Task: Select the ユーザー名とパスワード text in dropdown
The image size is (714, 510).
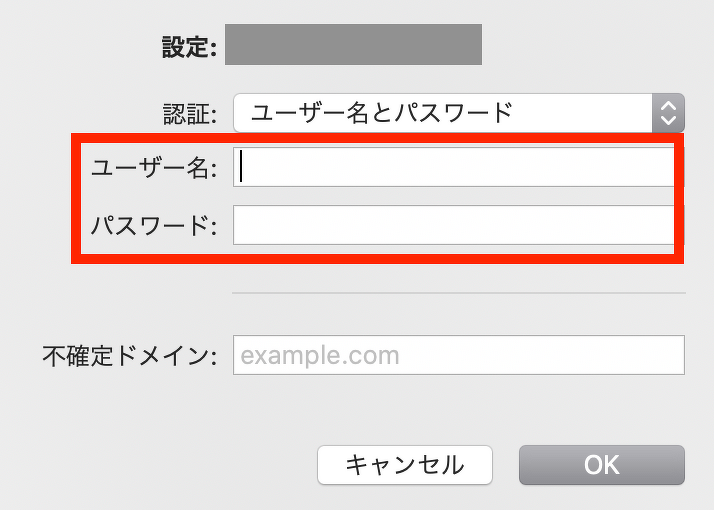Action: pos(381,112)
